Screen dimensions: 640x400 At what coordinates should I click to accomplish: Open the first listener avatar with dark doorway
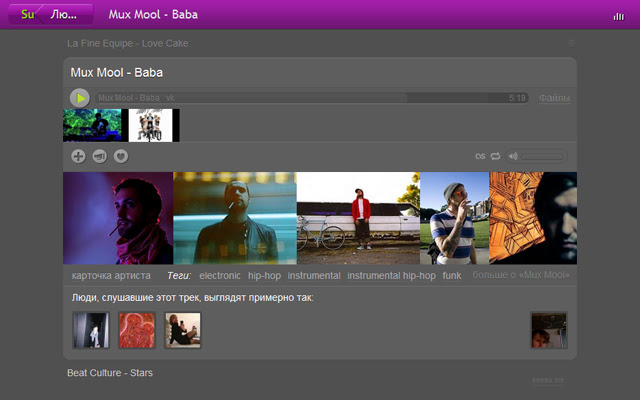[x=91, y=330]
